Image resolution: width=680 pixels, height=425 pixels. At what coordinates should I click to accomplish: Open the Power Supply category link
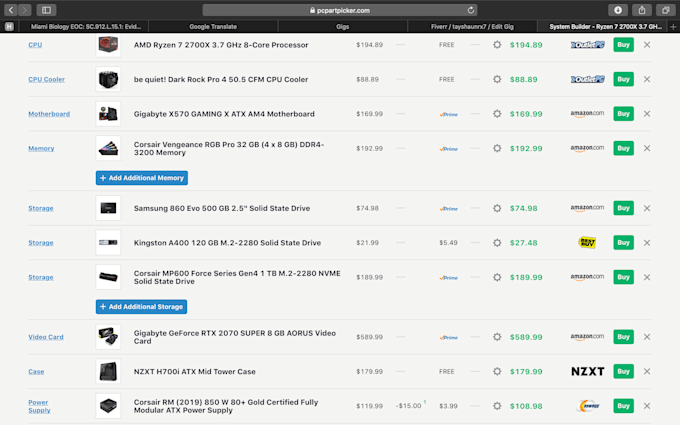click(x=39, y=406)
